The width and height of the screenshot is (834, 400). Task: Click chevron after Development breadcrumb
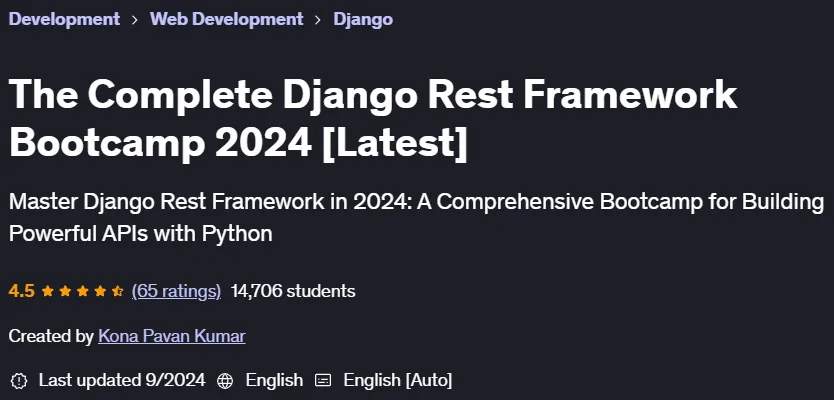[x=135, y=20]
